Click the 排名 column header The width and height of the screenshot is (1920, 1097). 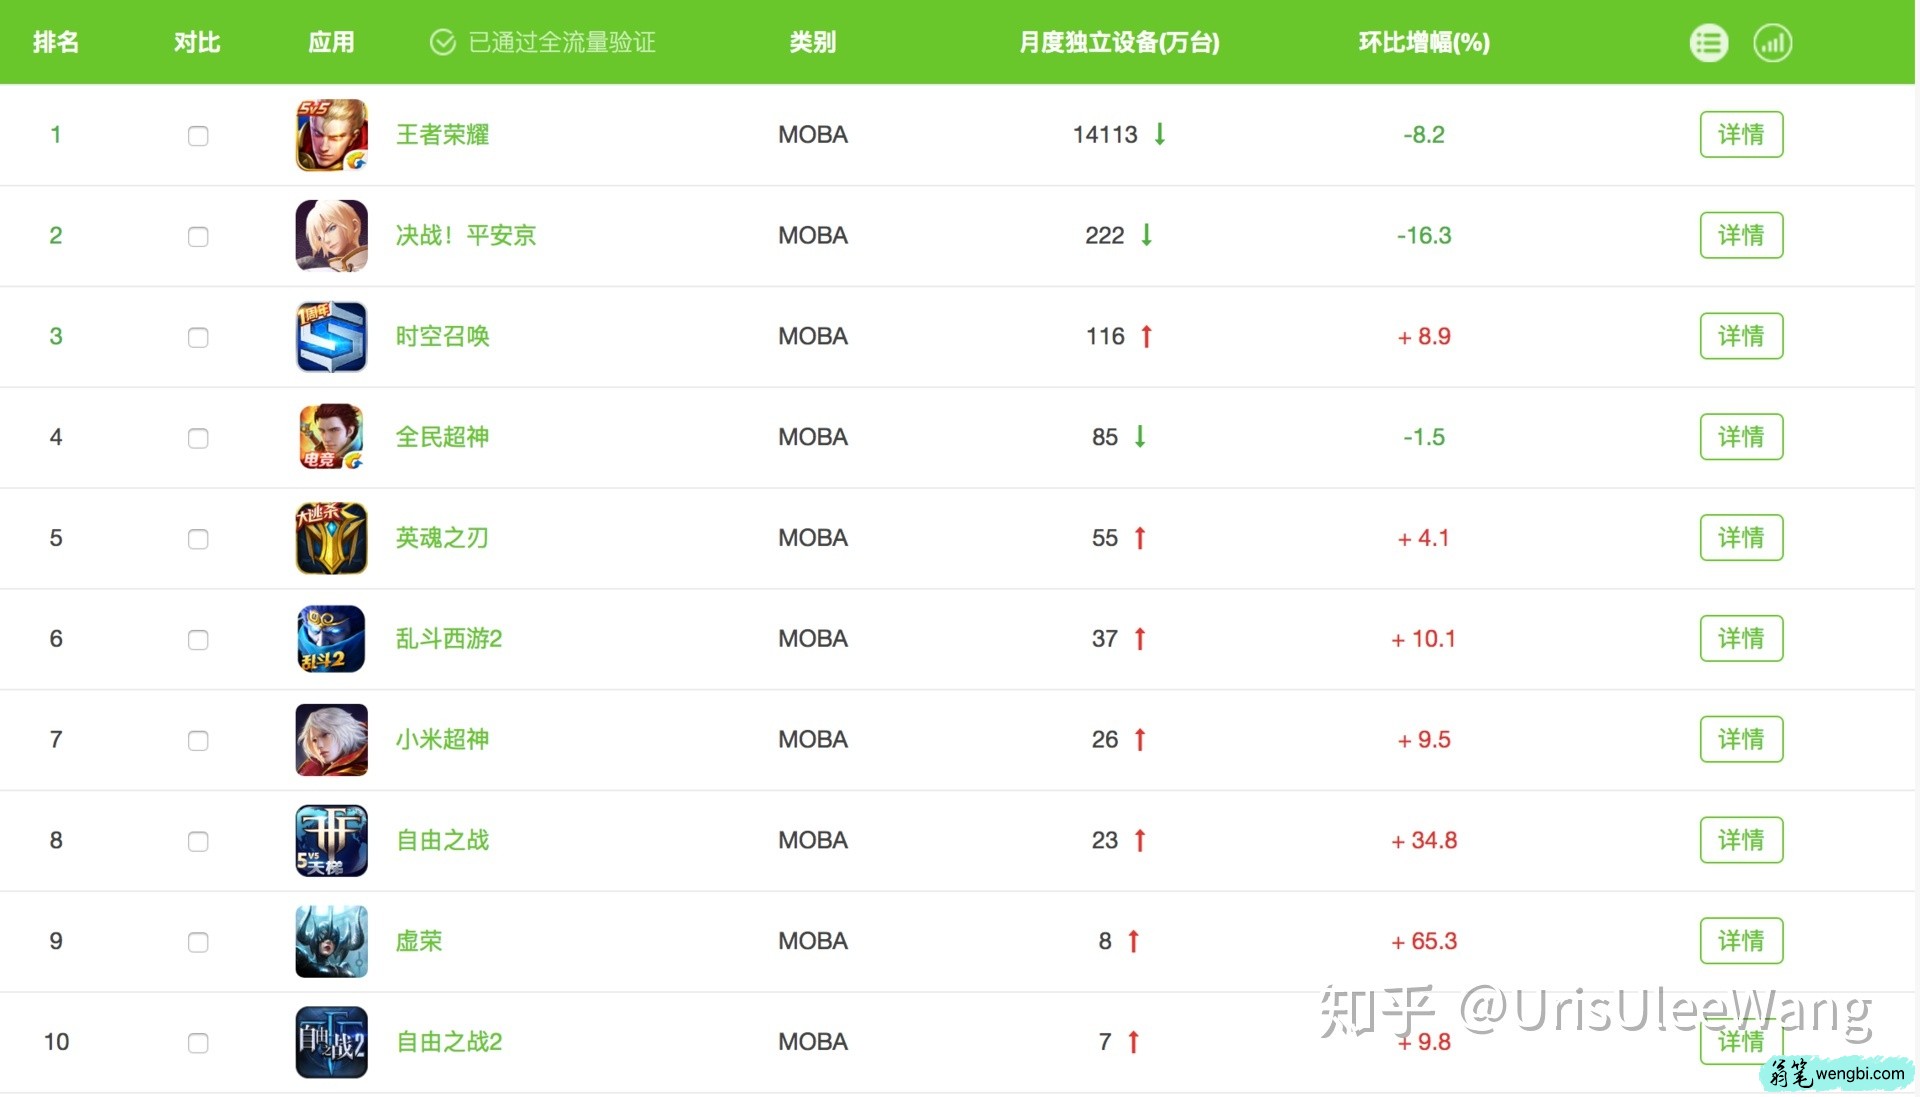click(x=56, y=43)
